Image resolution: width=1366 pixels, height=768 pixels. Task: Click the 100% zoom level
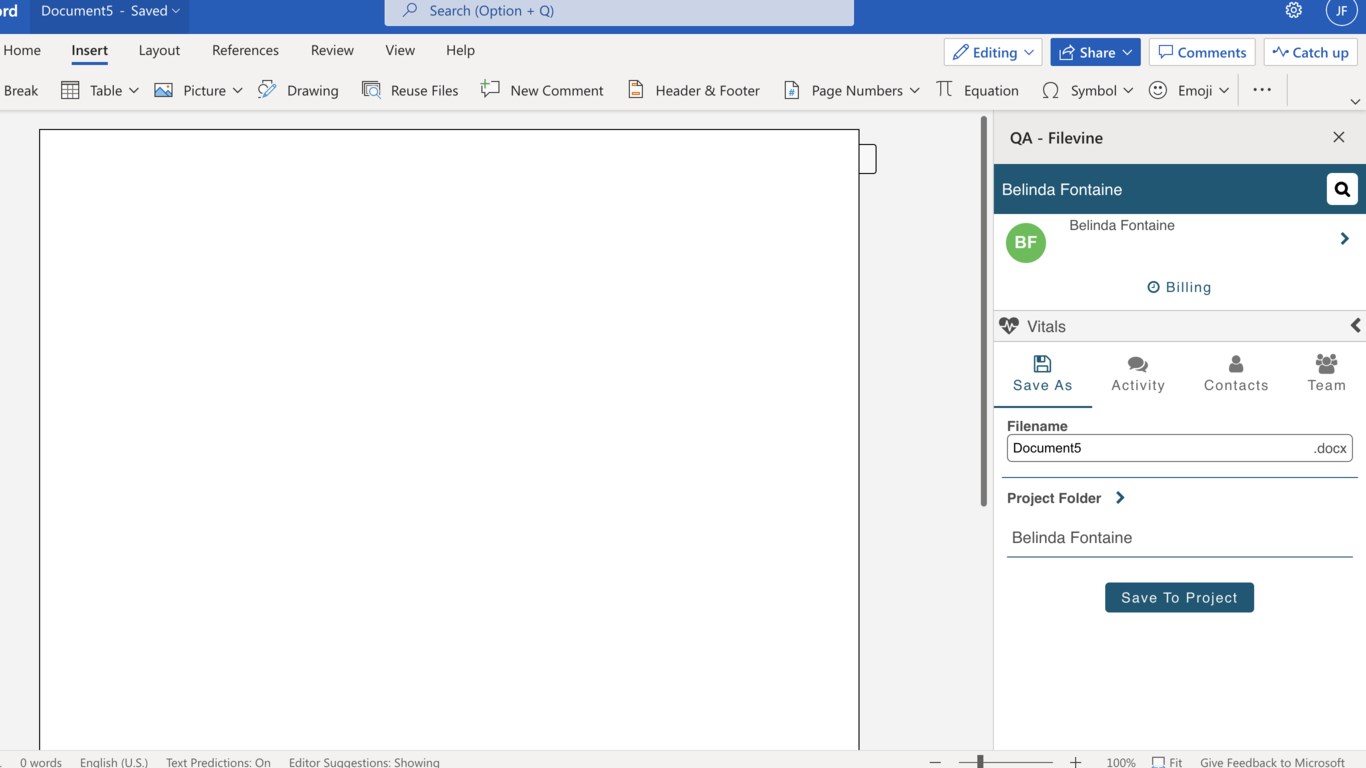pyautogui.click(x=1121, y=762)
